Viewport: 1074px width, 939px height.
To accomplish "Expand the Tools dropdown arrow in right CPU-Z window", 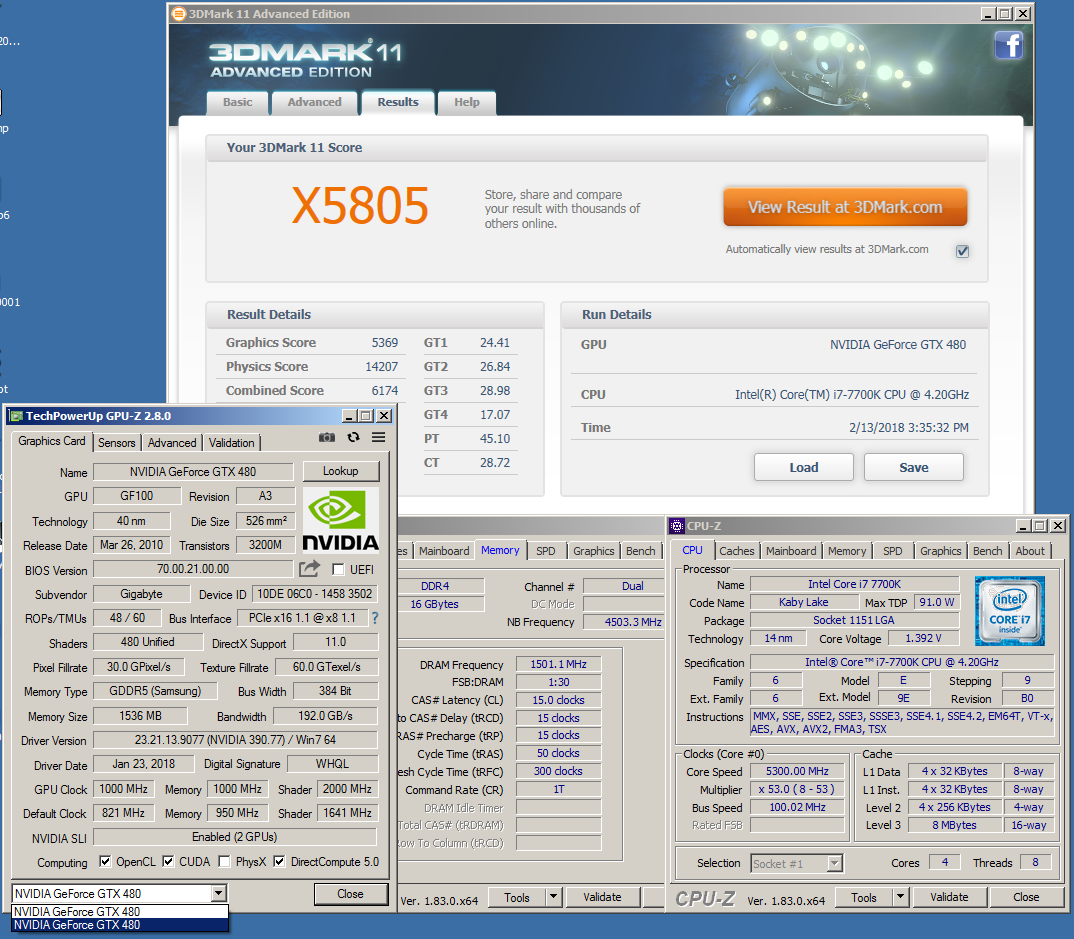I will (x=900, y=897).
